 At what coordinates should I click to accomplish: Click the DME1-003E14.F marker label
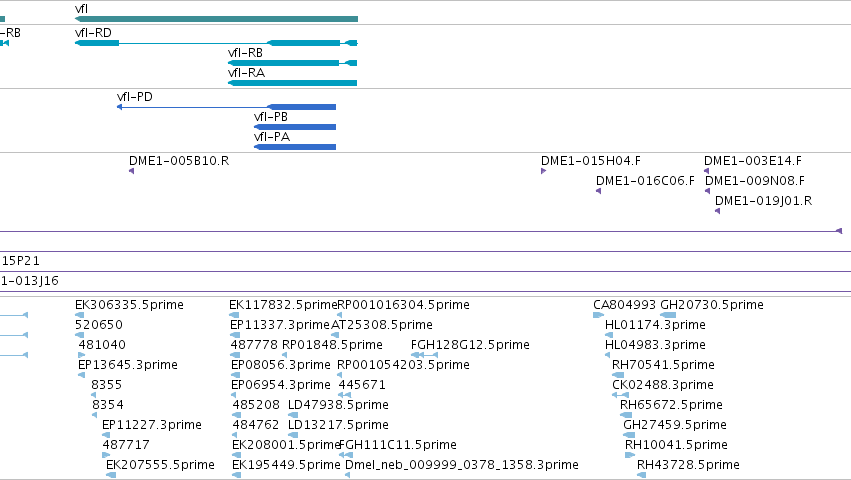point(753,161)
